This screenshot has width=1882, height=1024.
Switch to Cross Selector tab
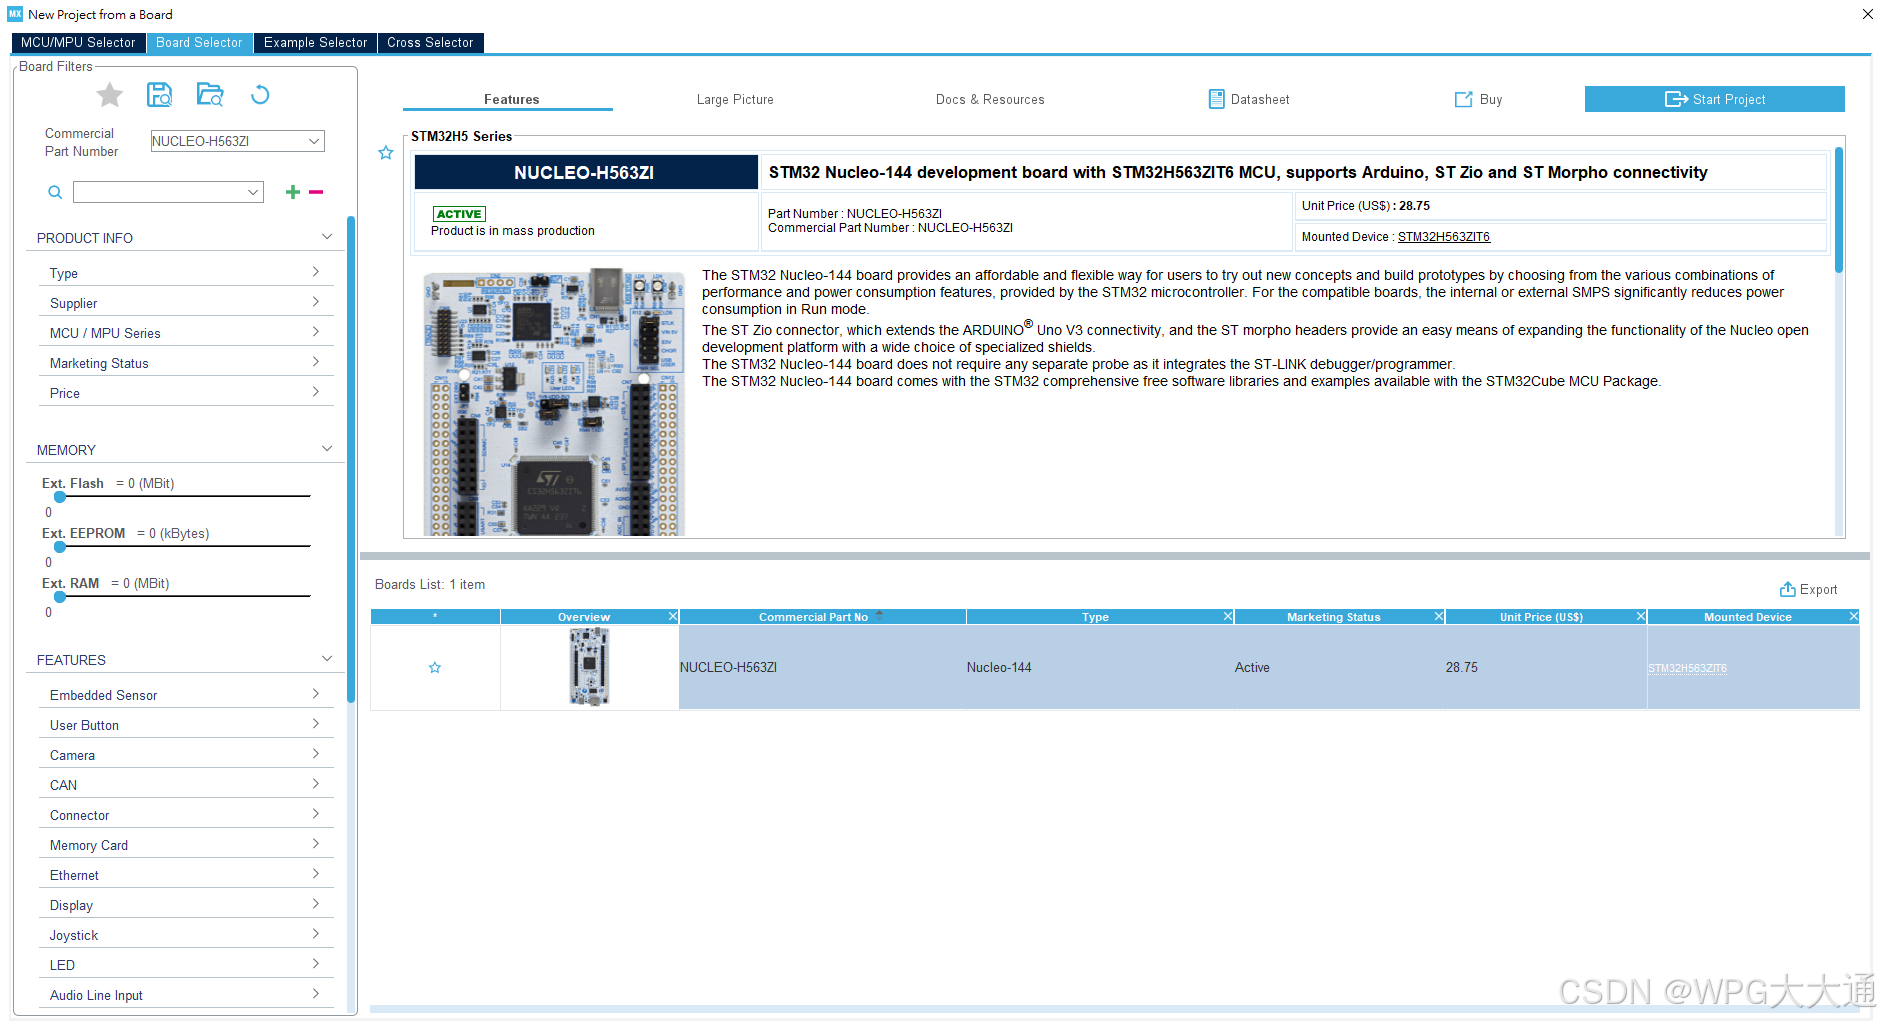[x=430, y=43]
